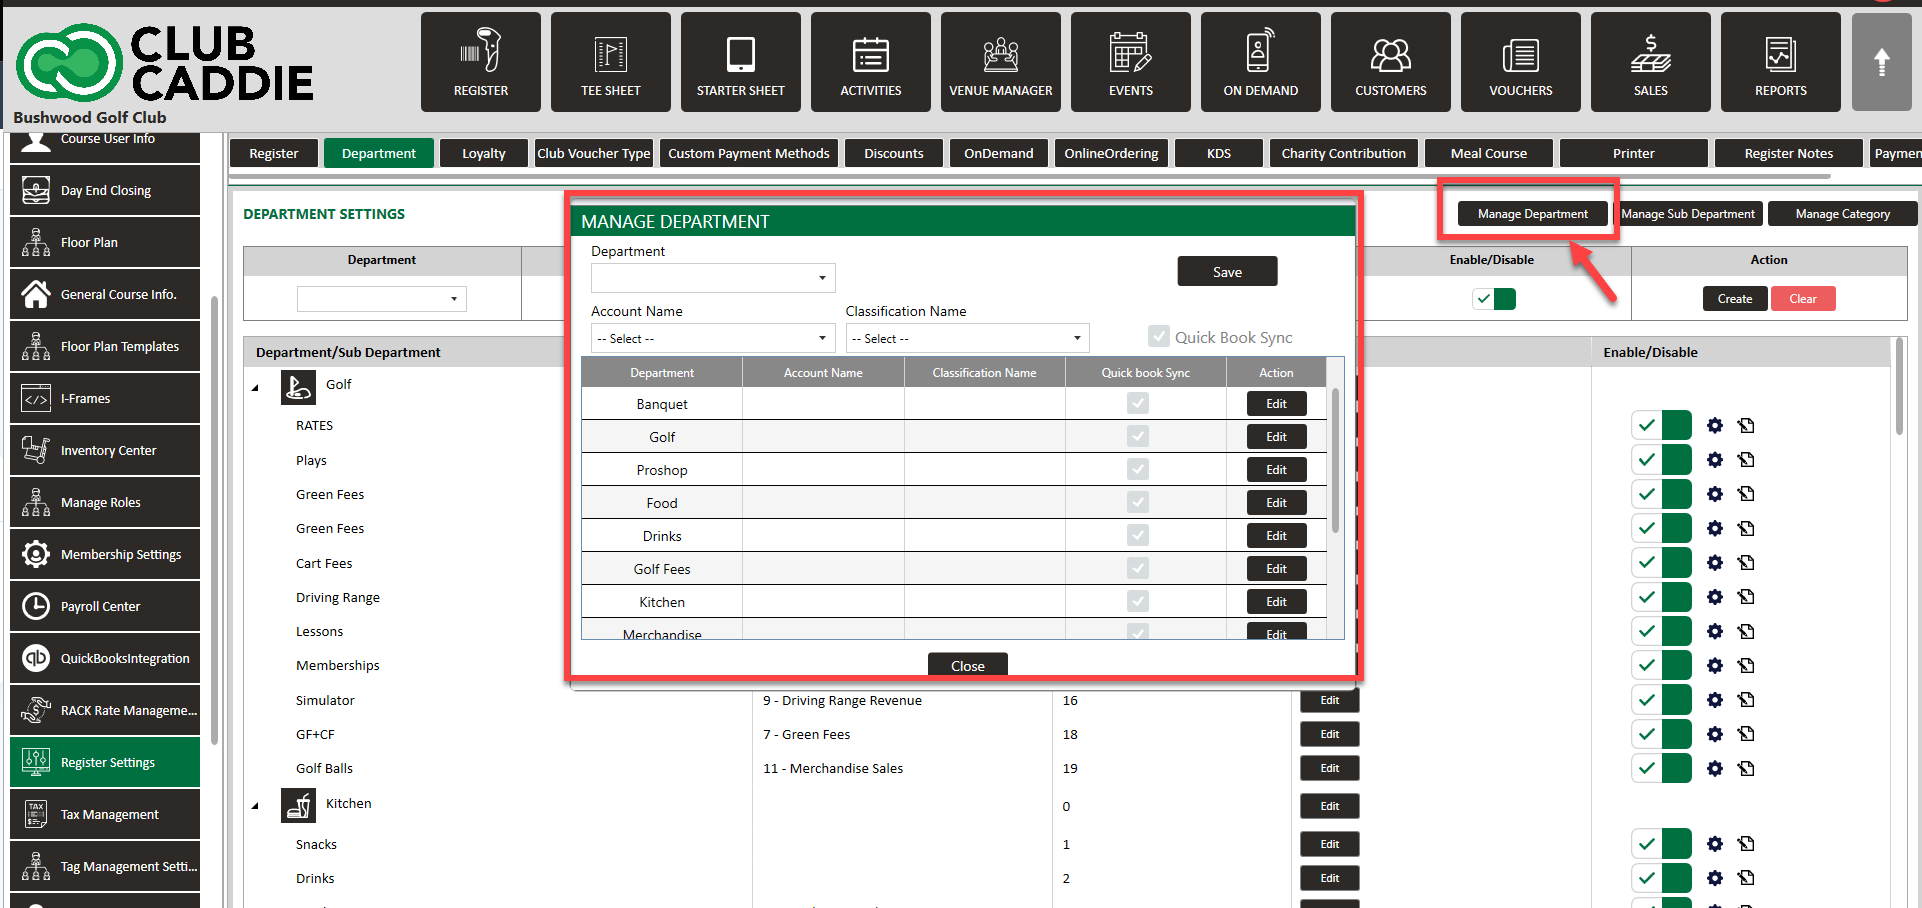Click Edit for the Proshop department
Image resolution: width=1922 pixels, height=908 pixels.
click(1276, 470)
